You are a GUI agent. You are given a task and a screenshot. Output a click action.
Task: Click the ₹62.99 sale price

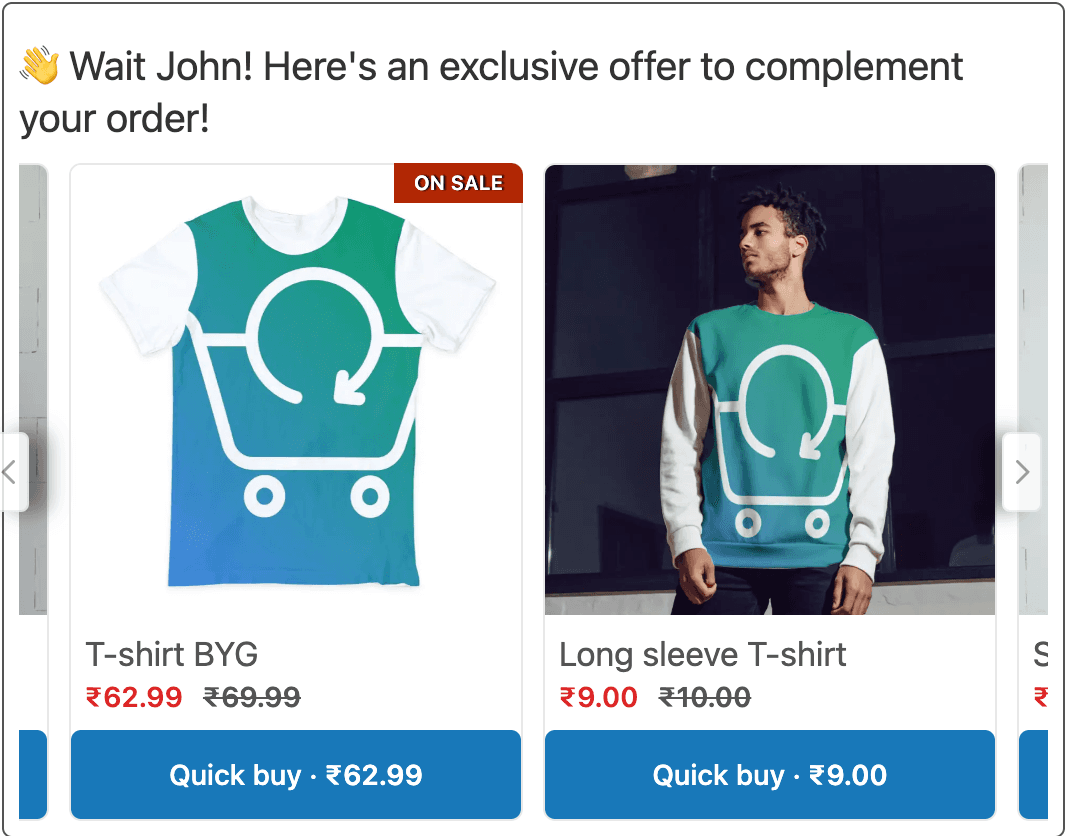(x=134, y=697)
